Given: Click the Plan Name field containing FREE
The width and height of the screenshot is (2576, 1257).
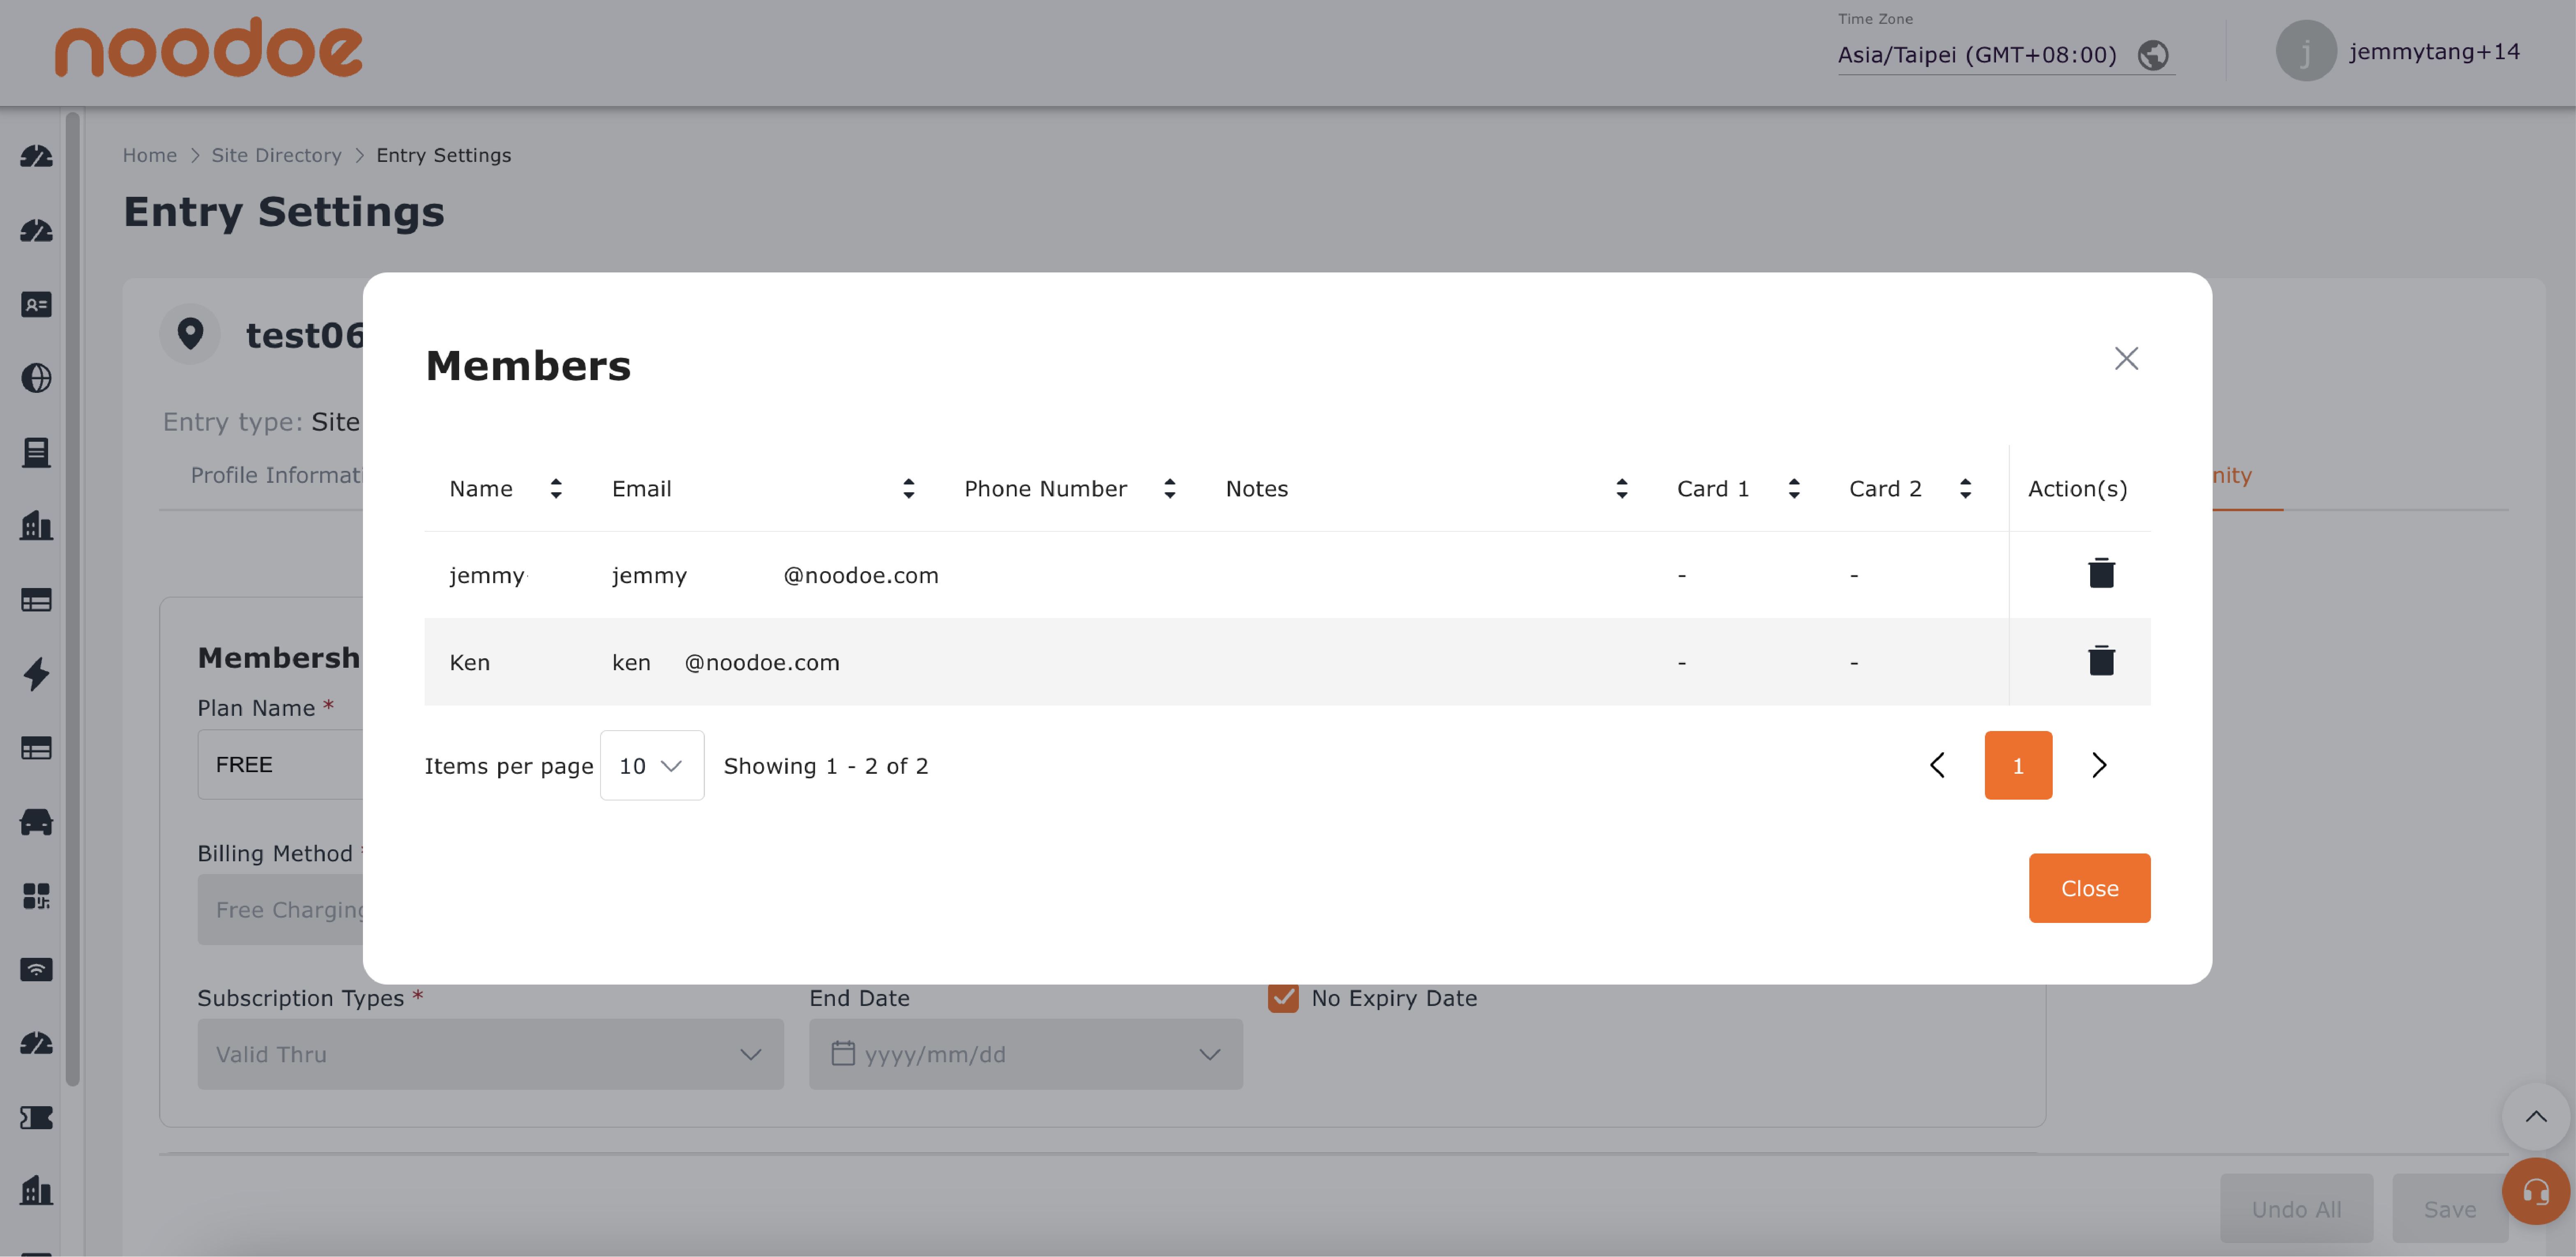Looking at the screenshot, I should pyautogui.click(x=280, y=765).
